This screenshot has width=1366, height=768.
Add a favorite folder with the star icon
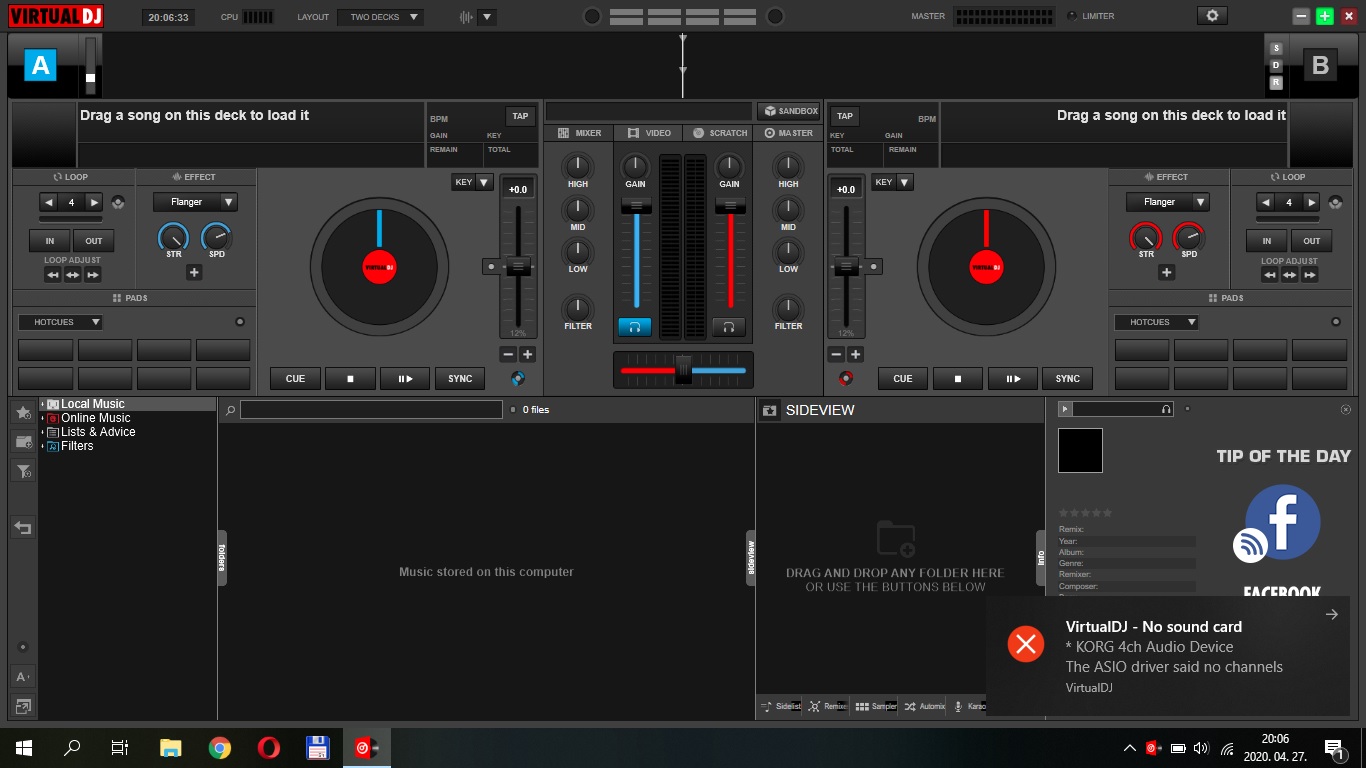(23, 412)
